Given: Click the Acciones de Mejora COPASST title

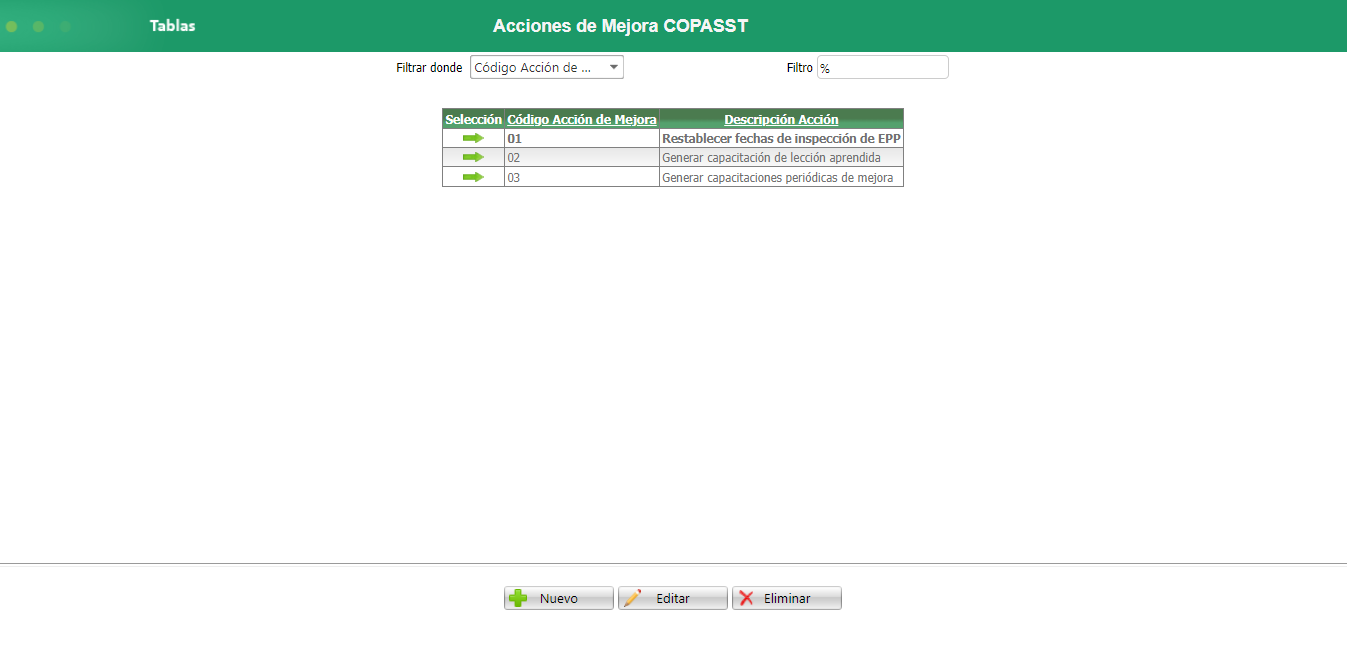Looking at the screenshot, I should 621,26.
